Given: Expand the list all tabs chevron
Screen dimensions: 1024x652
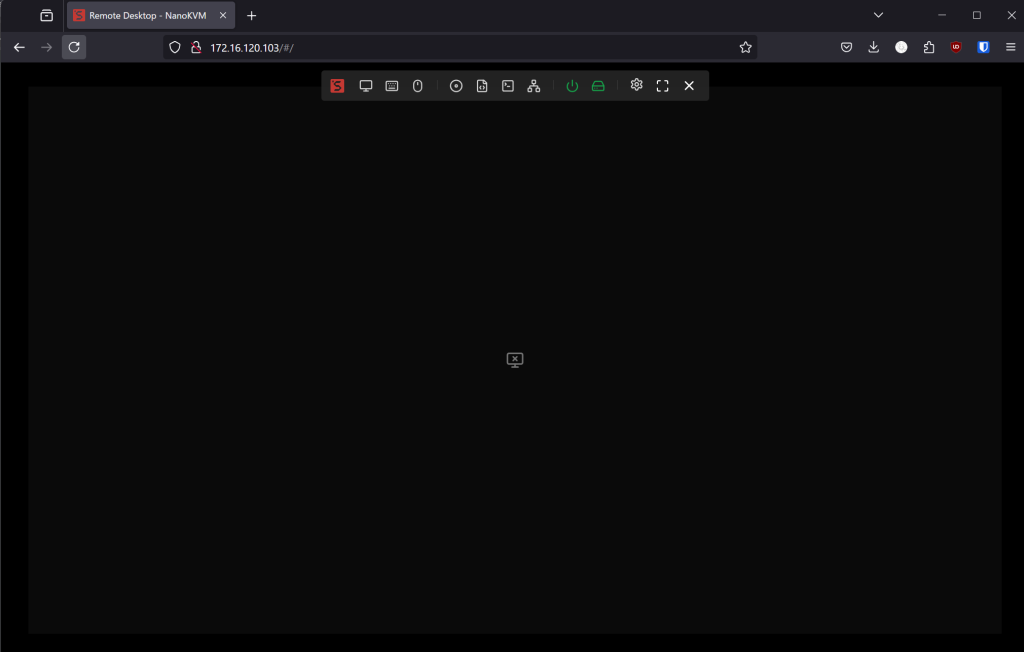Looking at the screenshot, I should click(878, 15).
